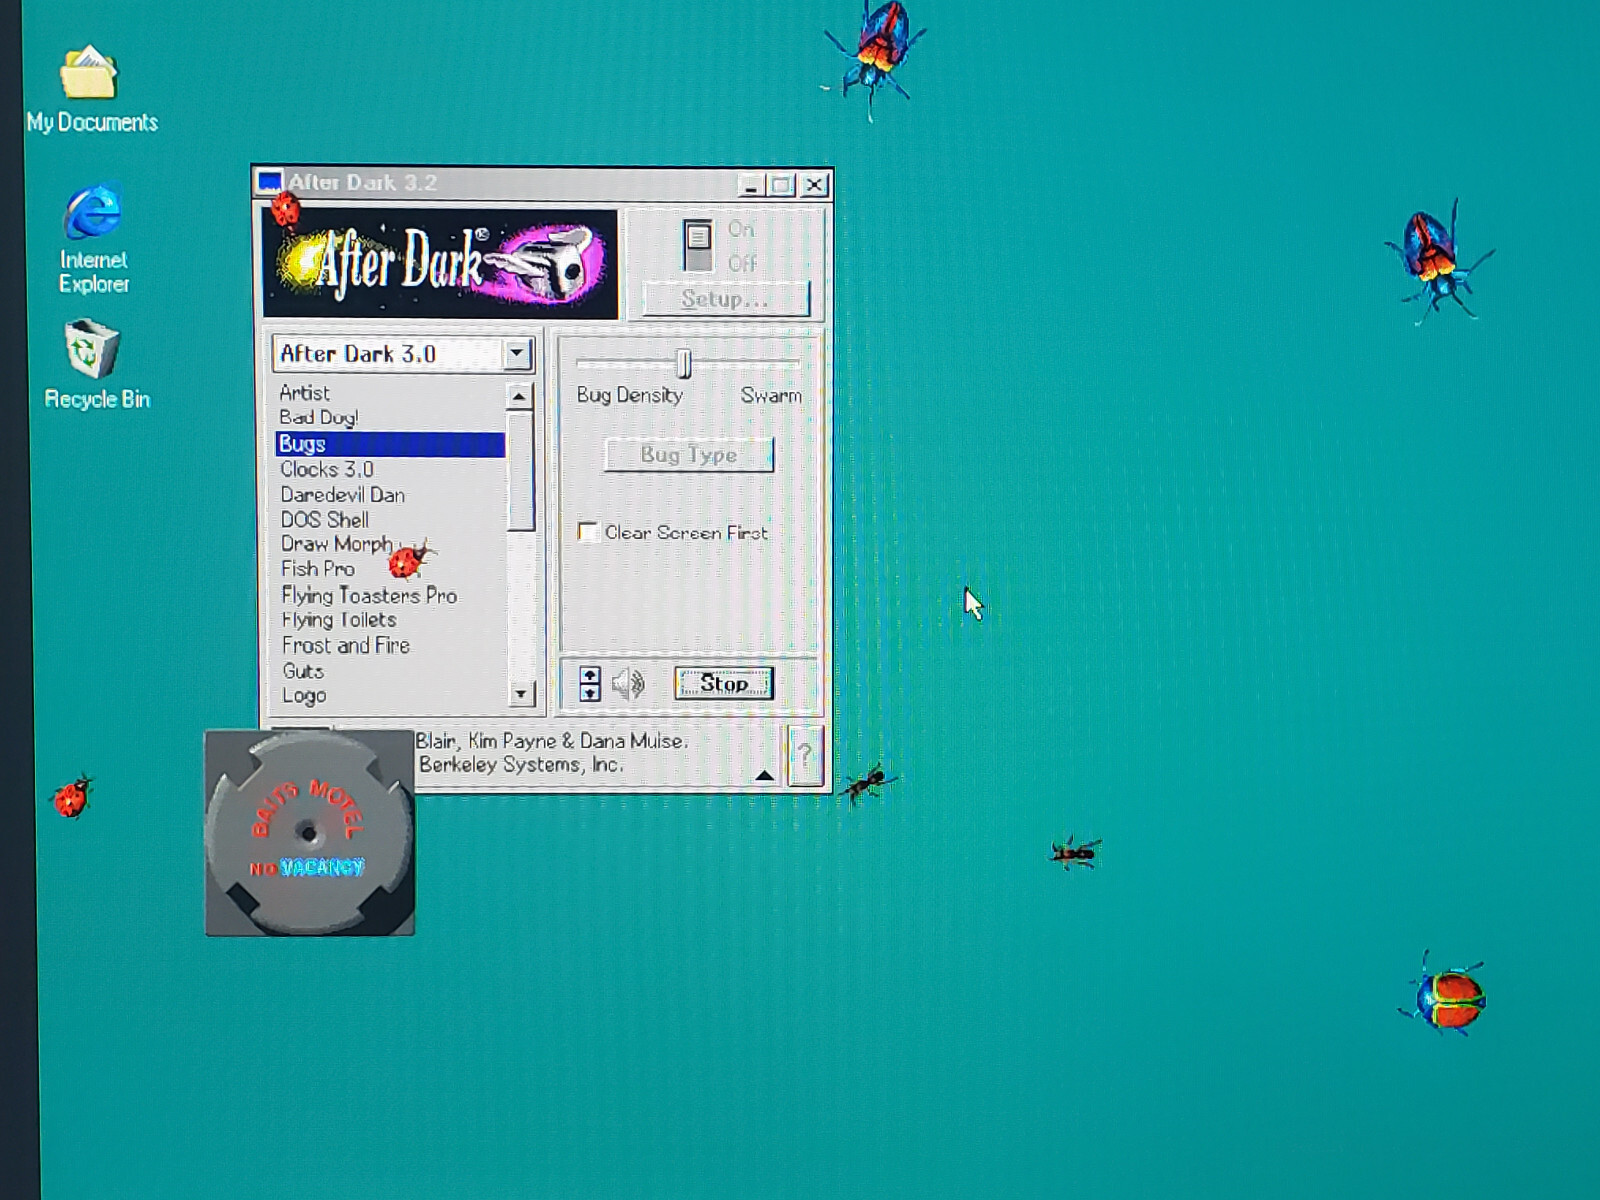Screen dimensions: 1600x1200
Task: Click the Bug Density slider handle
Action: pos(684,363)
